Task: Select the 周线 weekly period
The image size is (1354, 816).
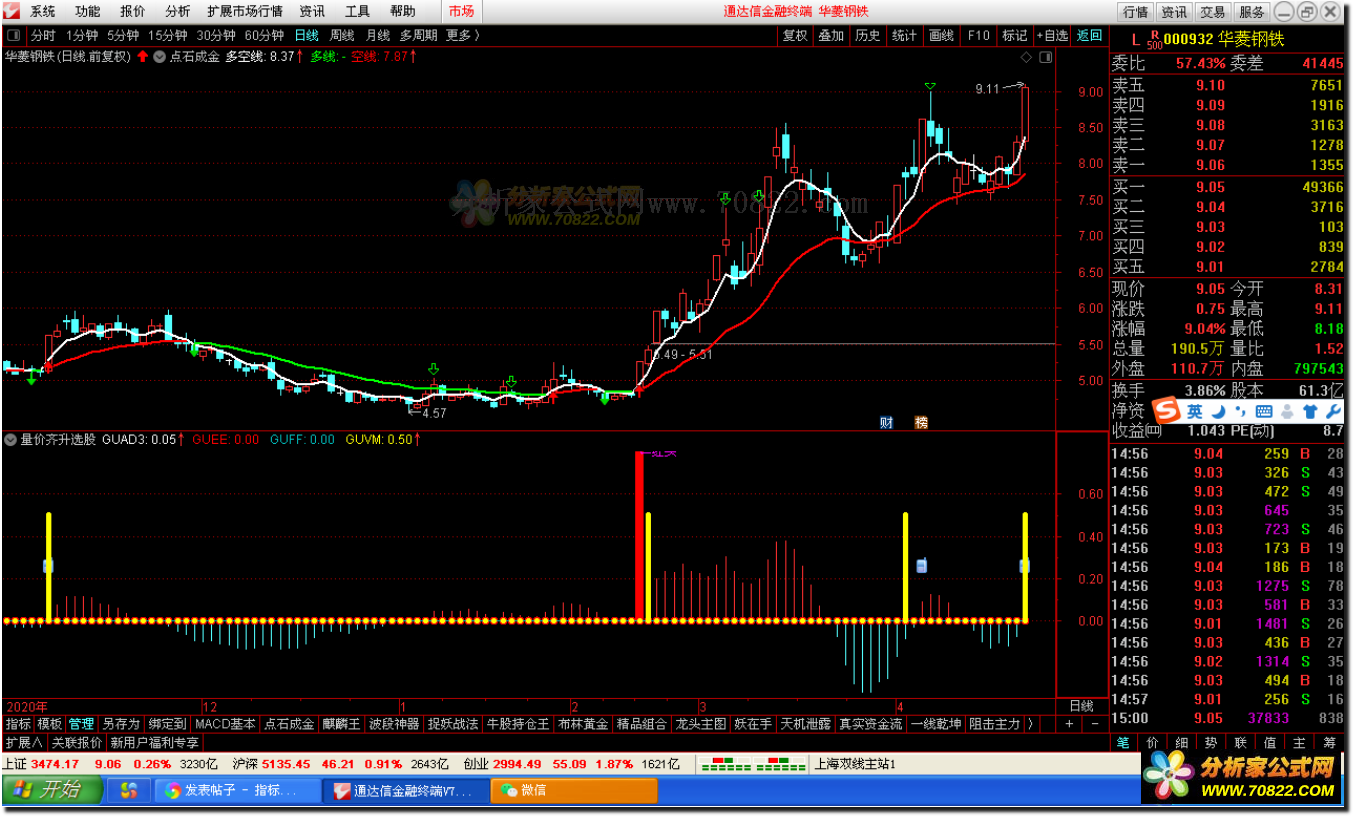Action: coord(342,35)
